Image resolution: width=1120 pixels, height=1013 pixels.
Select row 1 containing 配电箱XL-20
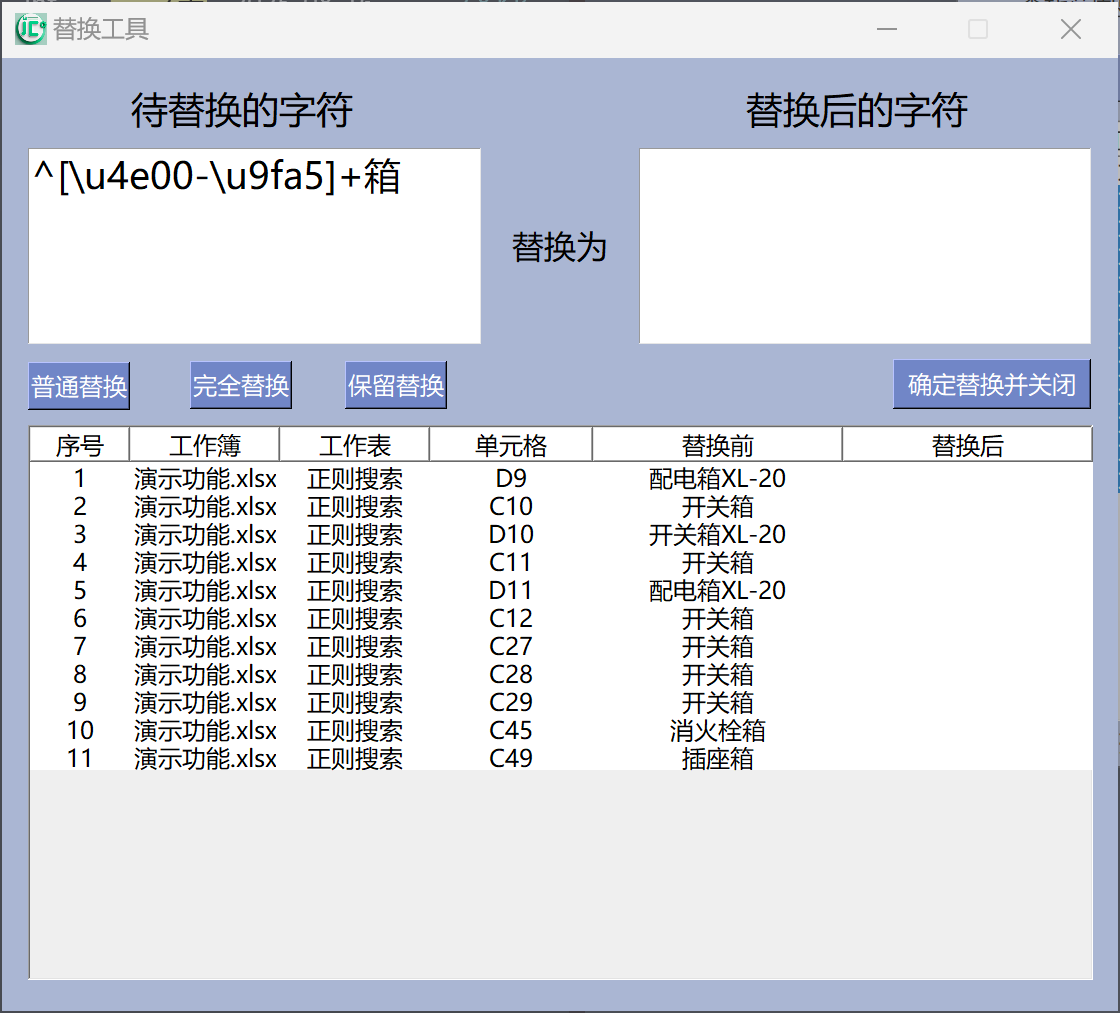(560, 479)
